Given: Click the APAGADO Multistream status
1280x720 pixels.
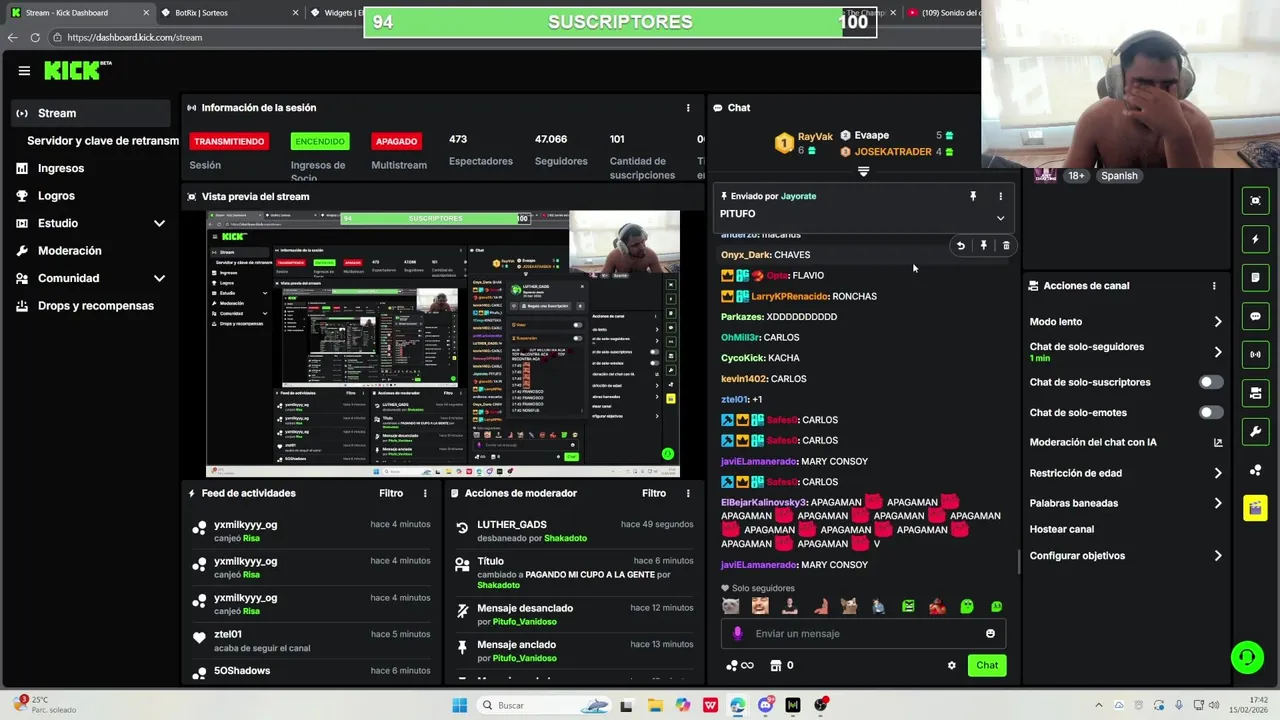Looking at the screenshot, I should [397, 141].
